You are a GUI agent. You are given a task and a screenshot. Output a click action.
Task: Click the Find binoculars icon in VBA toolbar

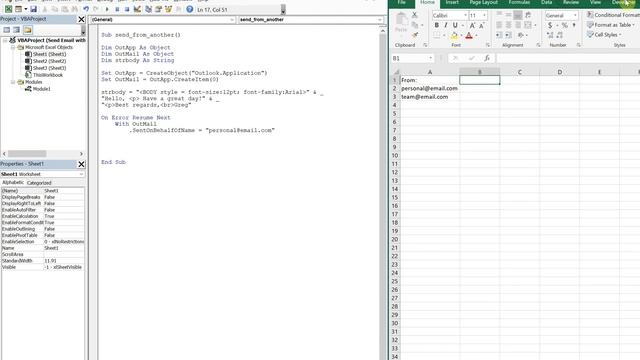click(75, 9)
